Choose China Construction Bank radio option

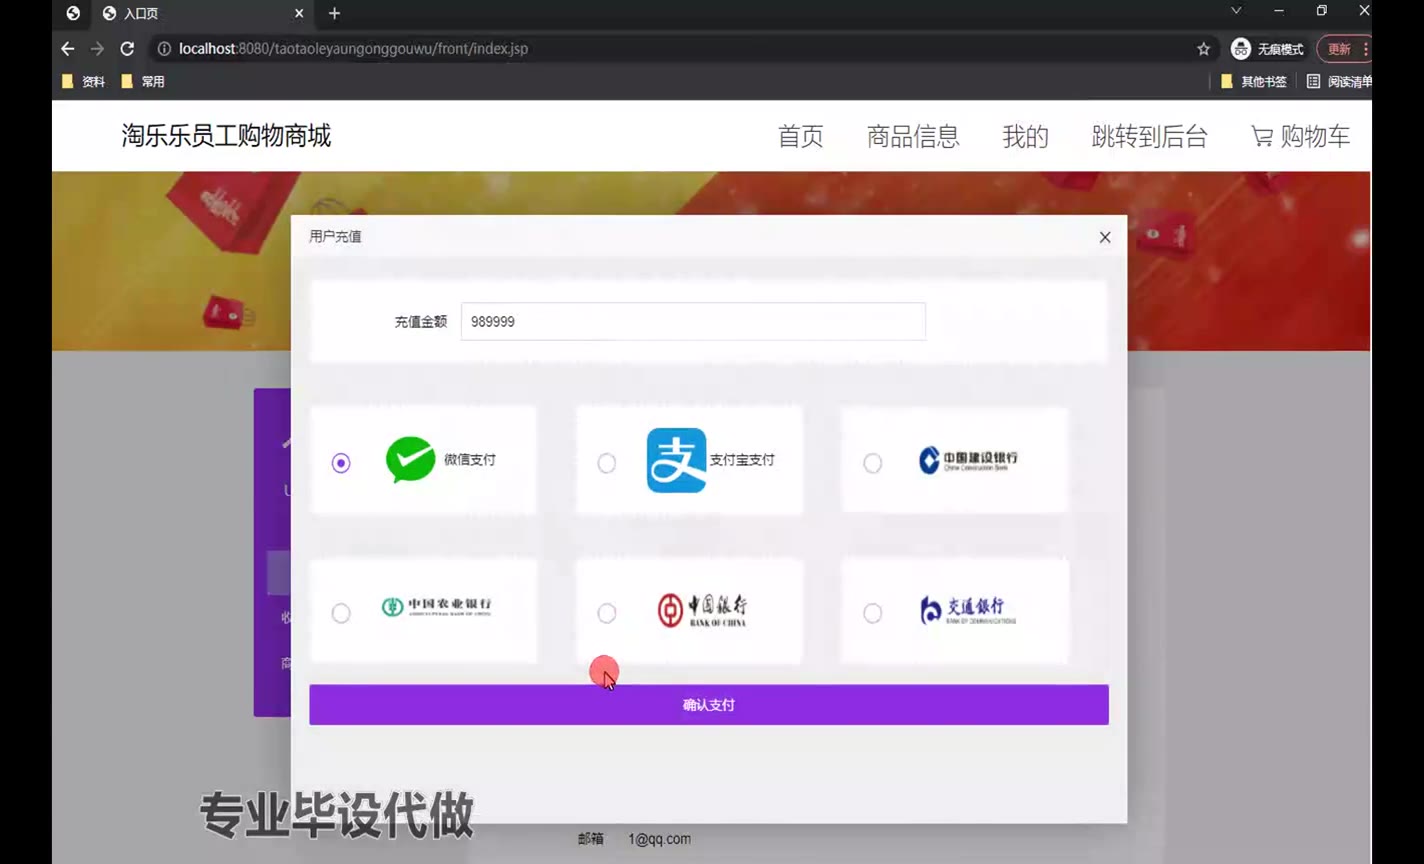pyautogui.click(x=873, y=463)
